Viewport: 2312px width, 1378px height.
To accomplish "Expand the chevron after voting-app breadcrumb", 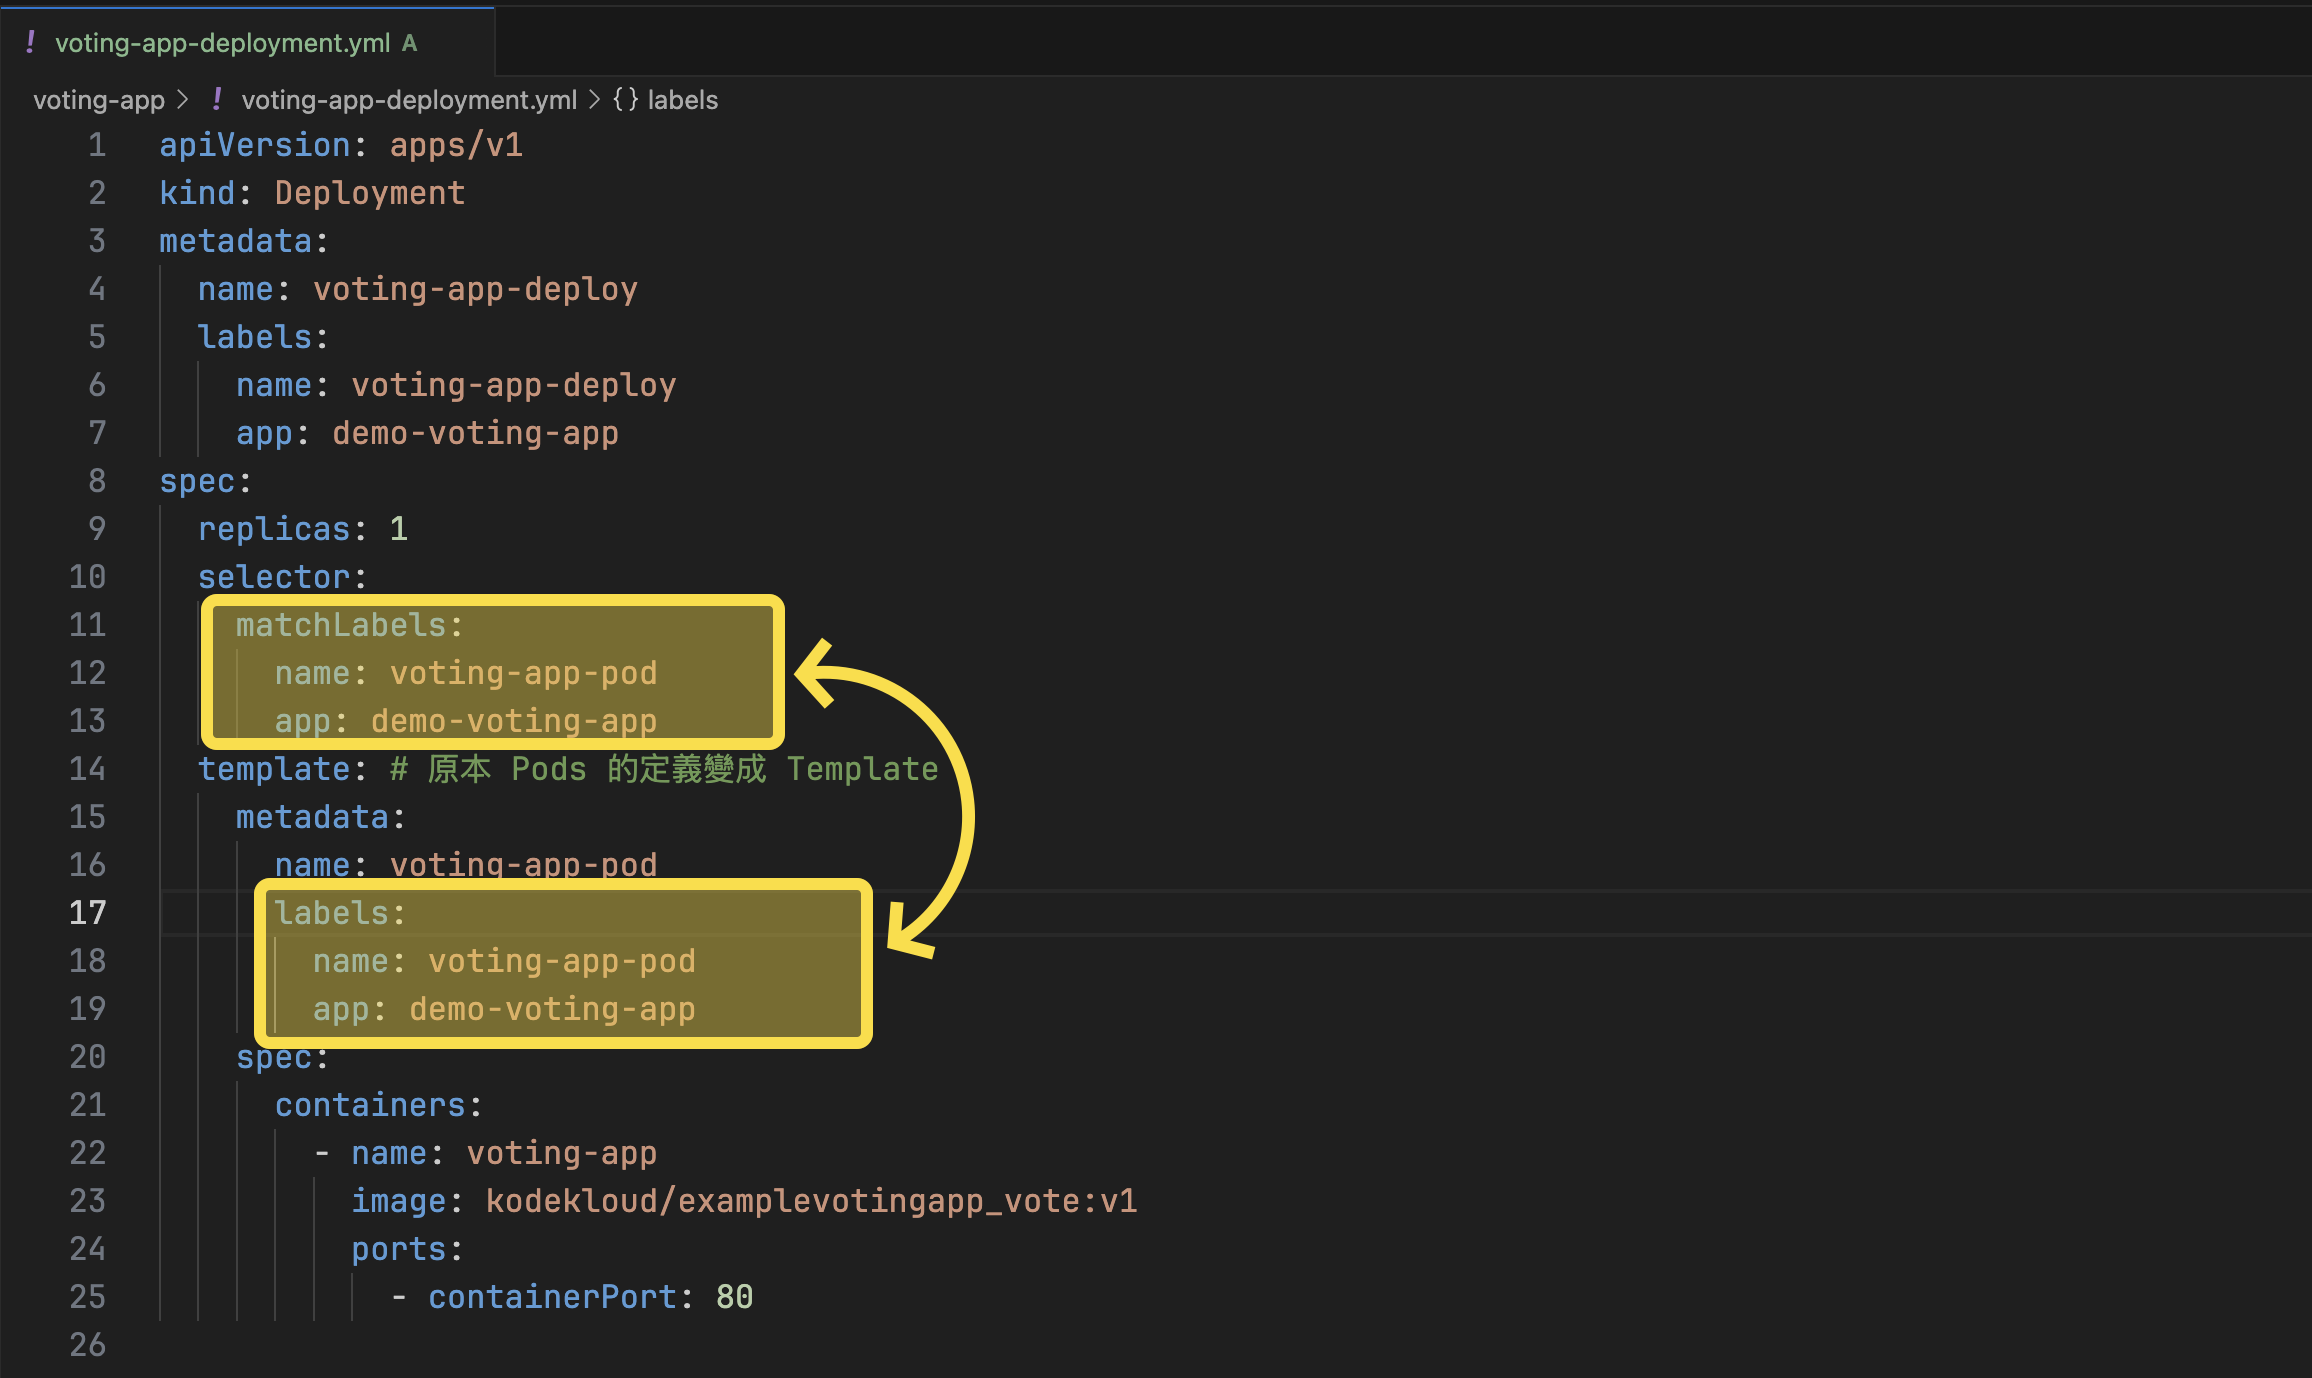I will point(182,100).
